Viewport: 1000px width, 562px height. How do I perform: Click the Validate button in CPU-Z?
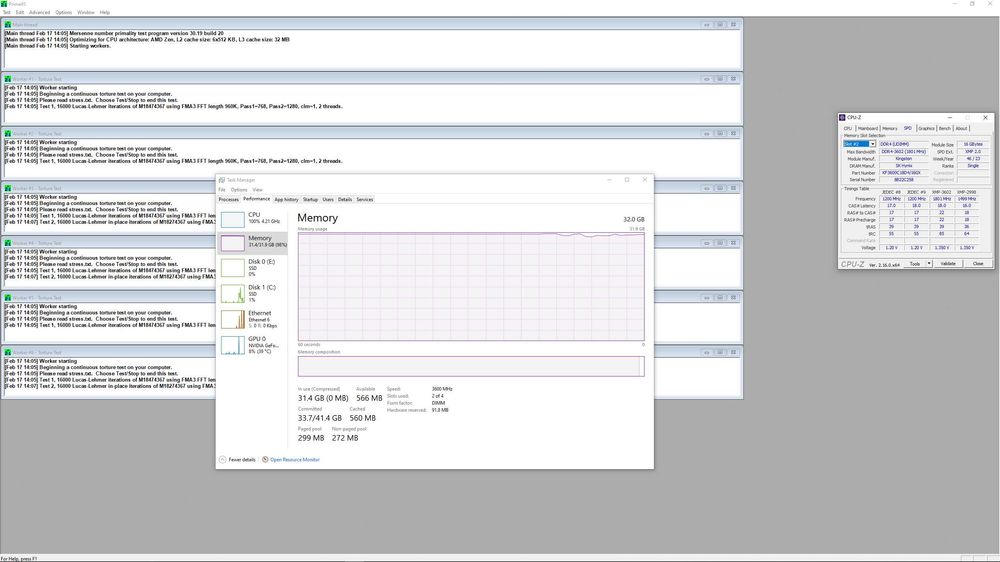tap(948, 263)
